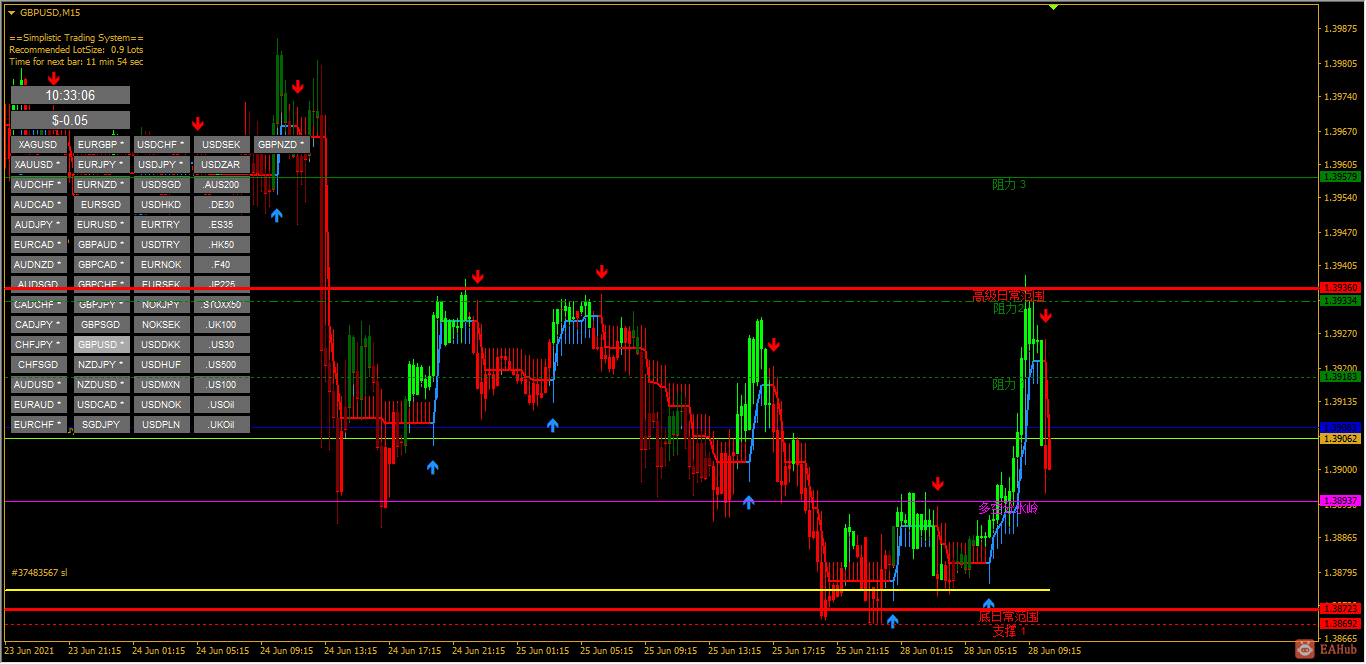The height and width of the screenshot is (664, 1366).
Task: Open the USDSGD symbol chart
Action: [x=161, y=185]
